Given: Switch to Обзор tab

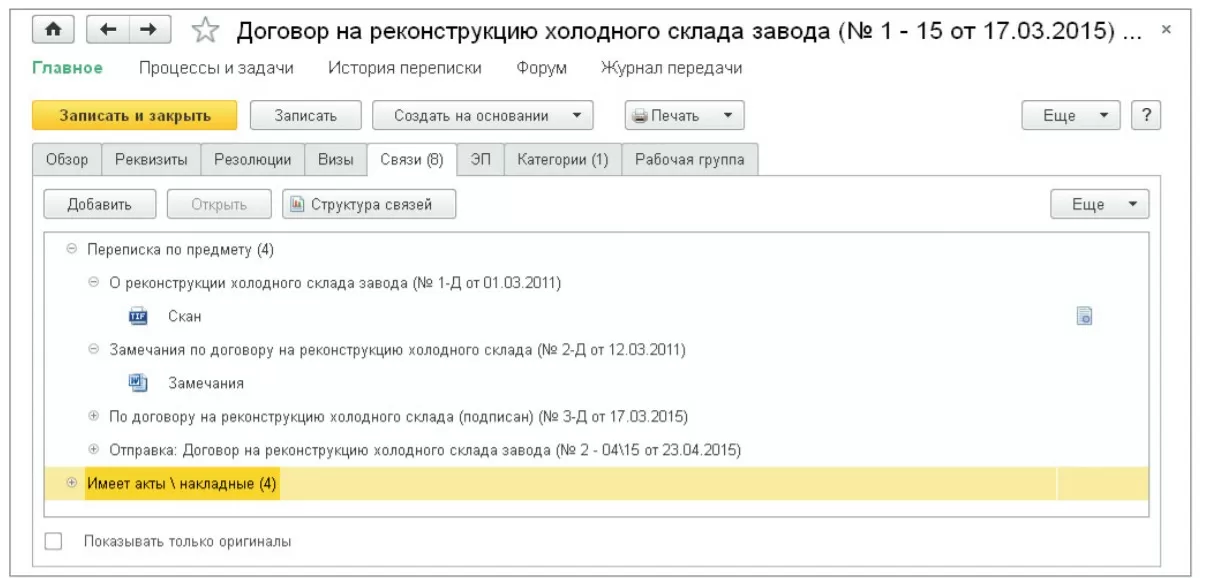Looking at the screenshot, I should click(67, 159).
